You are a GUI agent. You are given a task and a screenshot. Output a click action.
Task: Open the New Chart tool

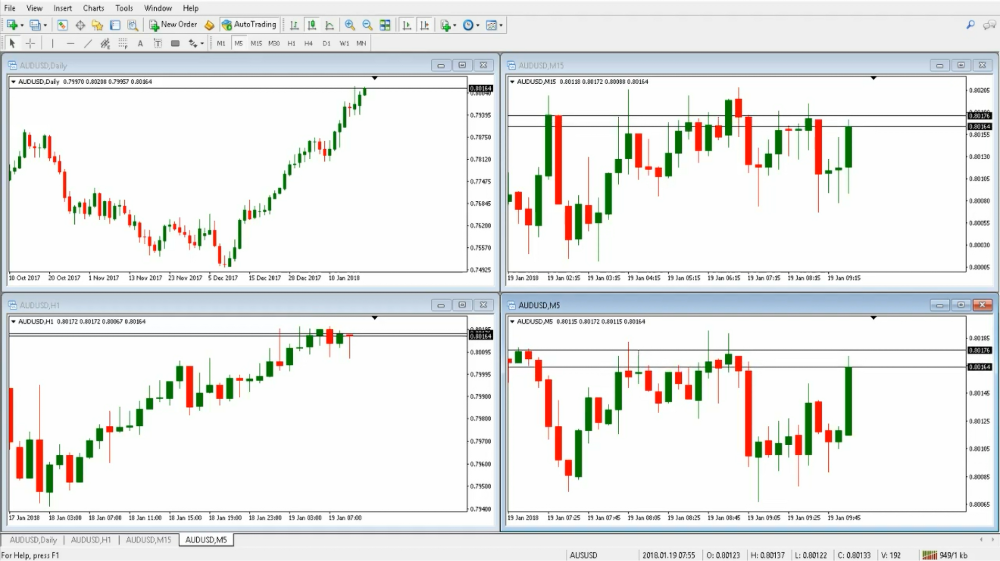click(12, 25)
